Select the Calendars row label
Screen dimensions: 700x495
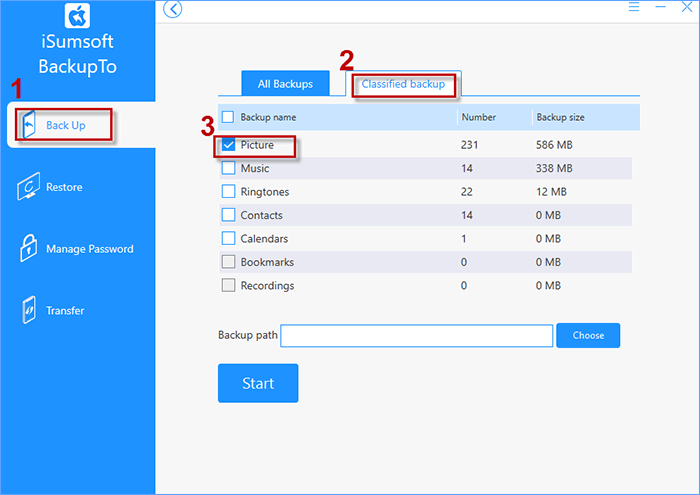264,239
